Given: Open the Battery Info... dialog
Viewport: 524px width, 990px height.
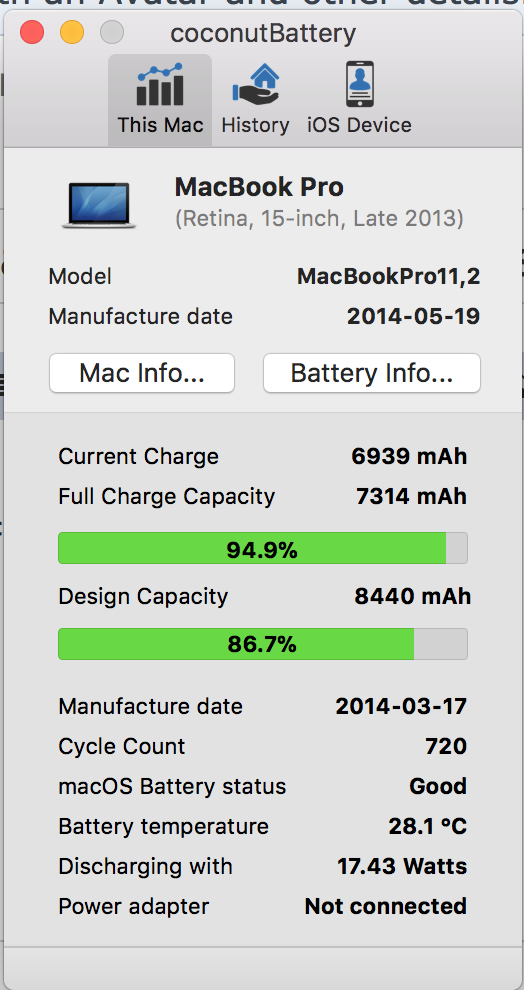Looking at the screenshot, I should (x=372, y=373).
